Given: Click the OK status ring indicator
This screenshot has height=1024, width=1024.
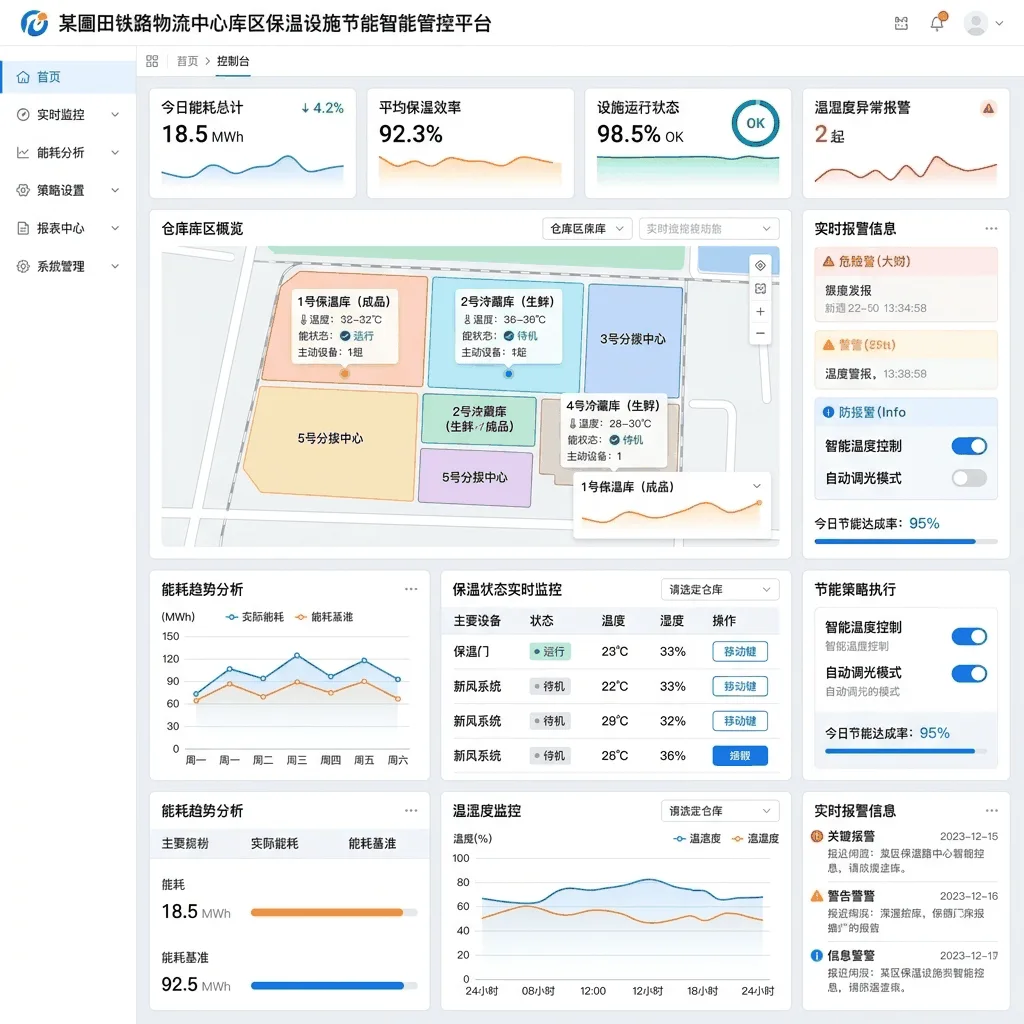Looking at the screenshot, I should [755, 123].
